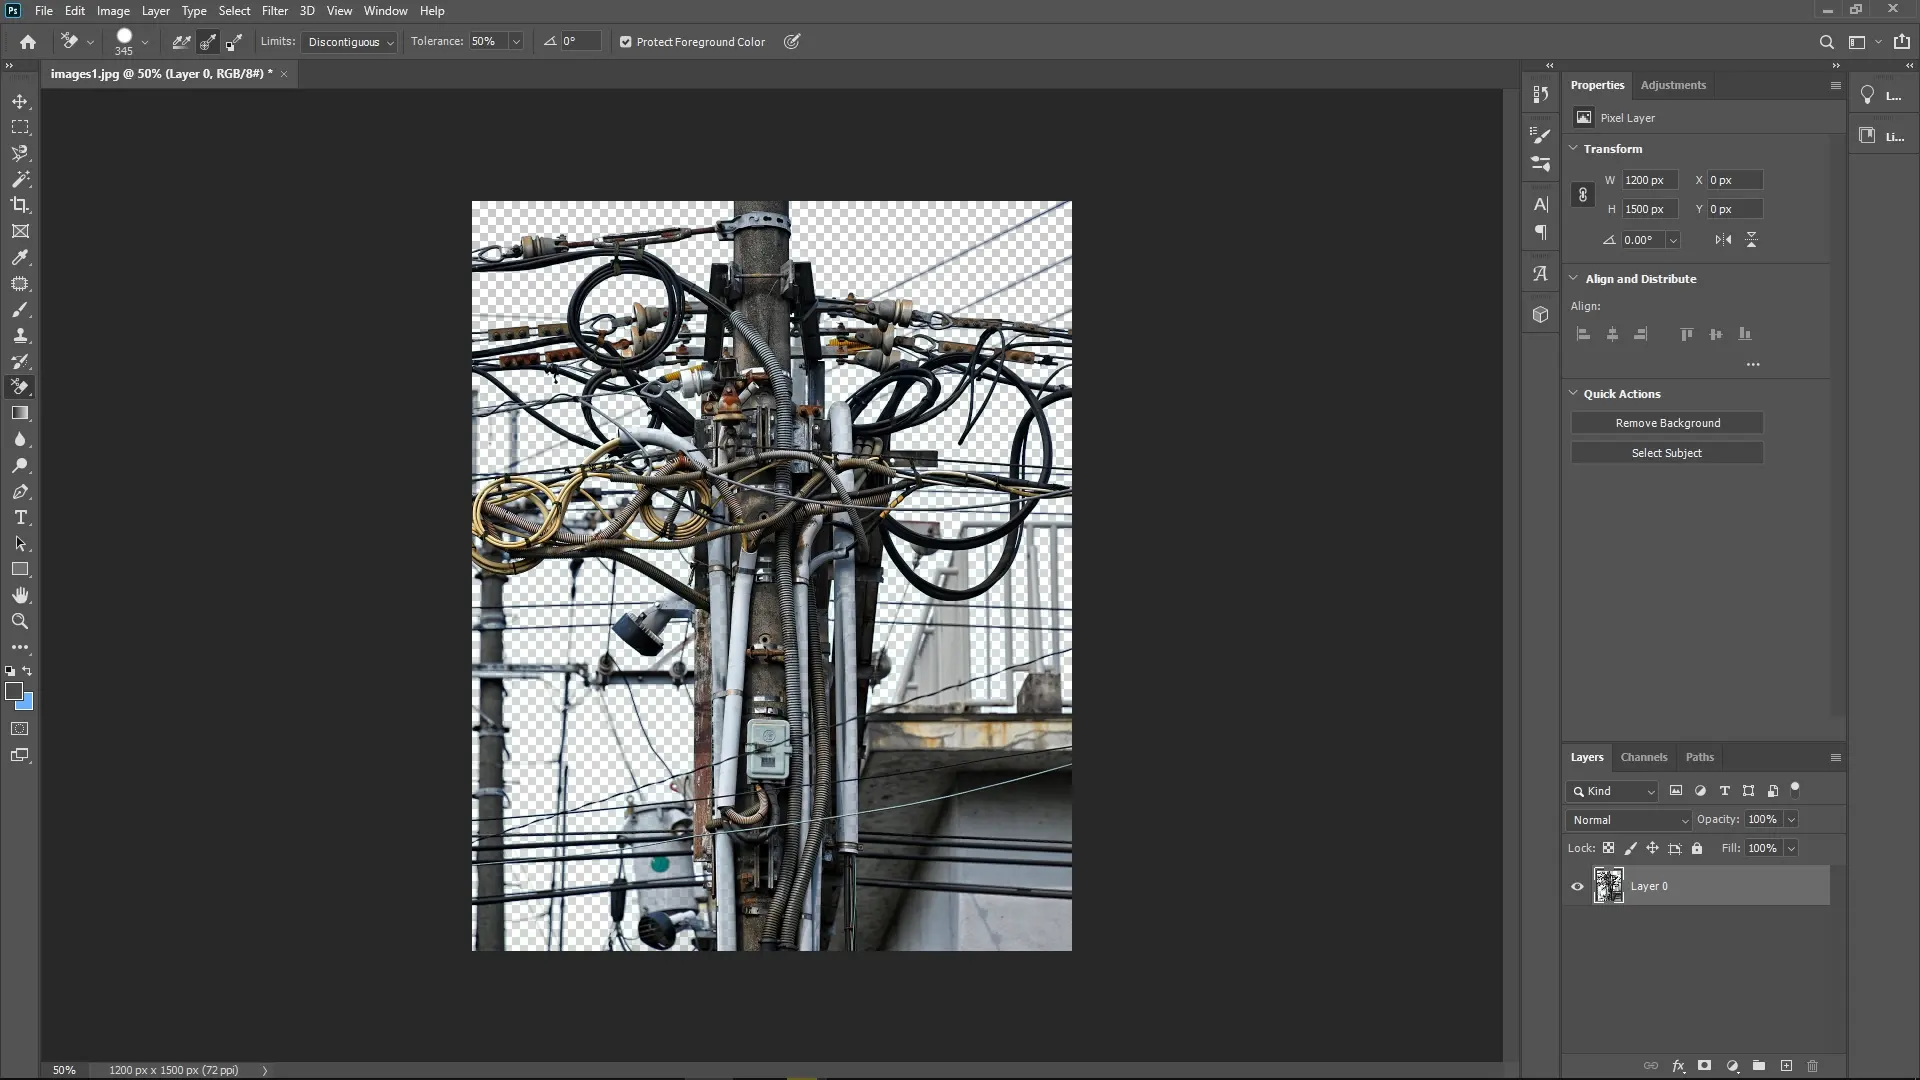Hide Layer 0 visibility

[1576, 886]
